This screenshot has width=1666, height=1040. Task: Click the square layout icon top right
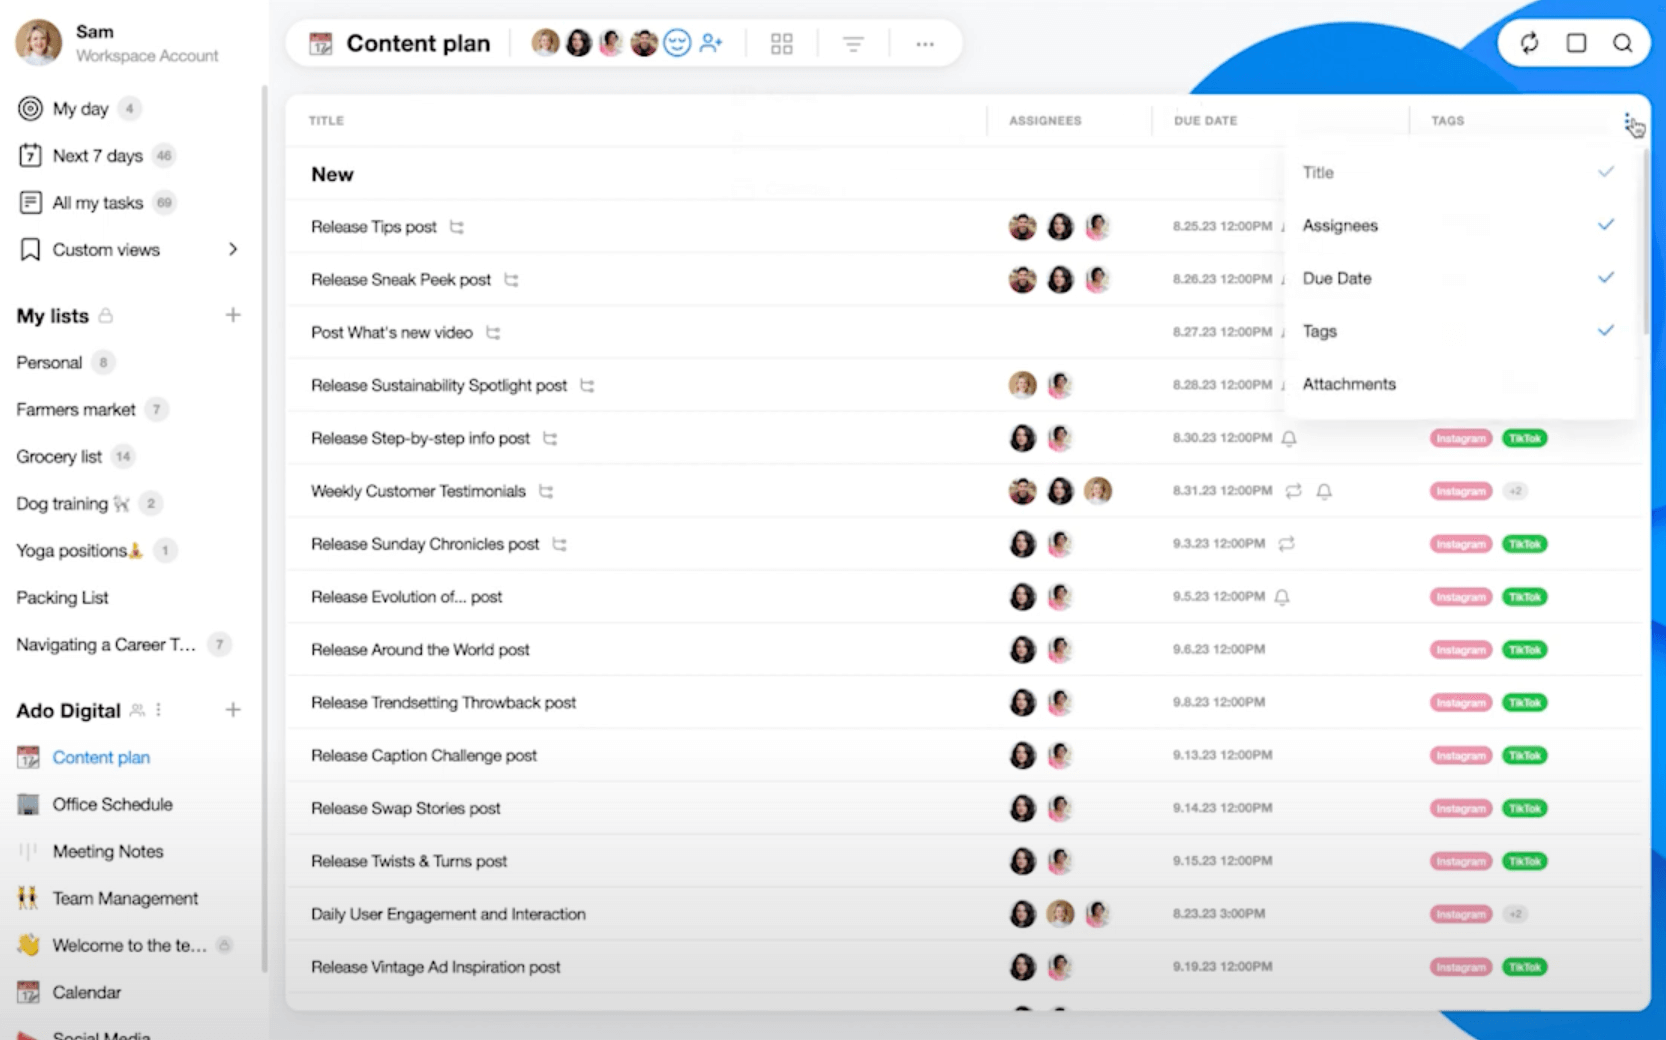(x=1576, y=43)
